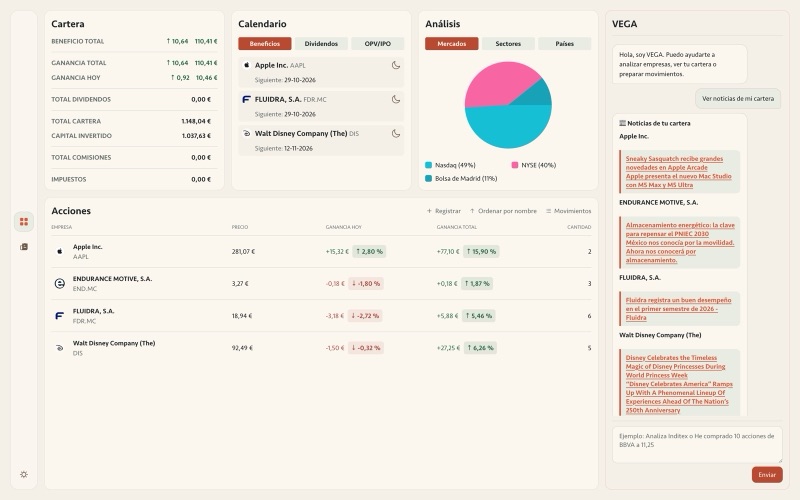This screenshot has height=500, width=800.
Task: Click Disney logo in Calendario card
Action: tap(246, 134)
